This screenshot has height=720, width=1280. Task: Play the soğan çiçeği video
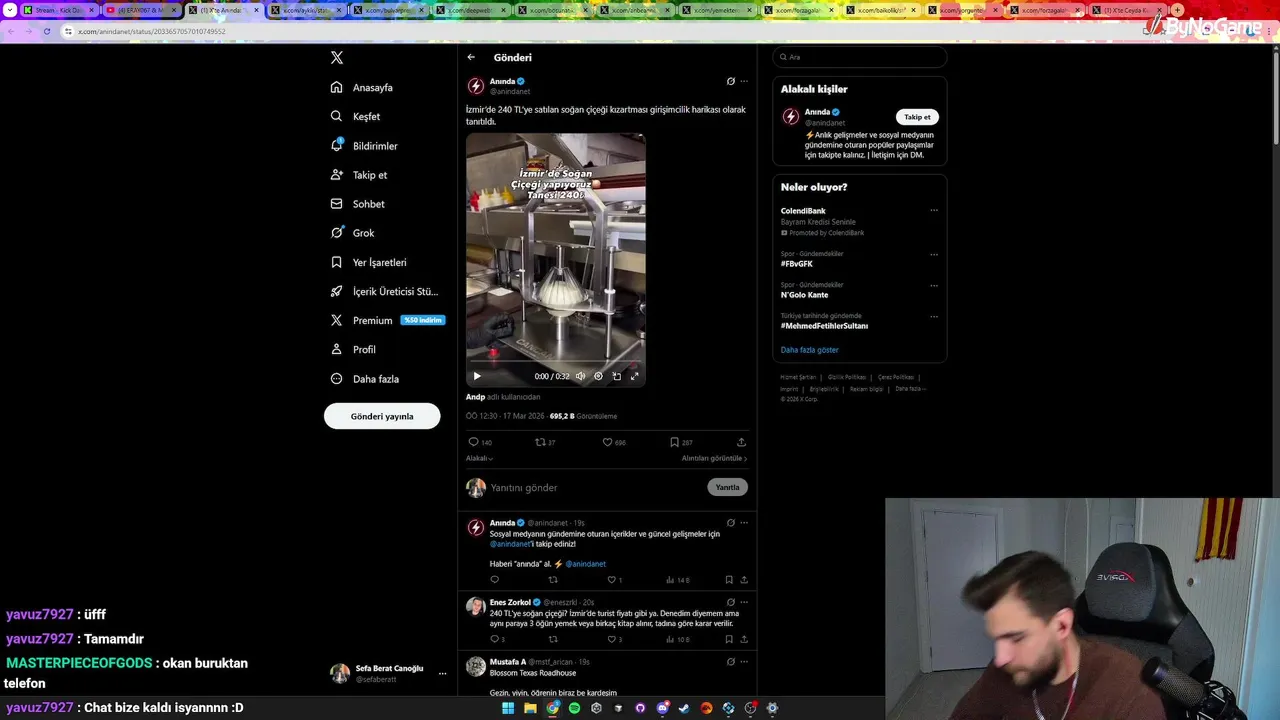tap(477, 376)
